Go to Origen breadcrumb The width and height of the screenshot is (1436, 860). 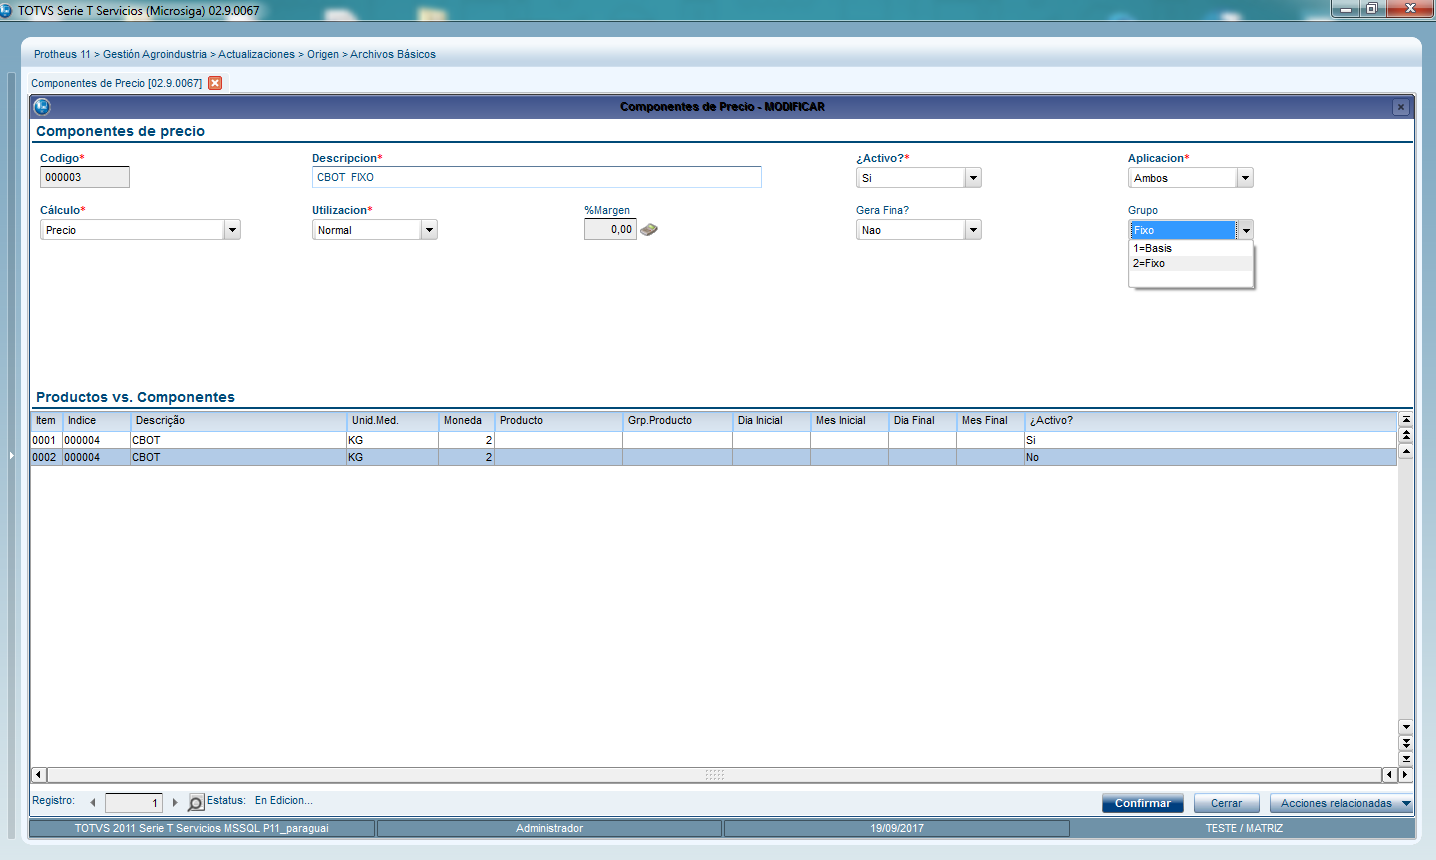pos(323,54)
